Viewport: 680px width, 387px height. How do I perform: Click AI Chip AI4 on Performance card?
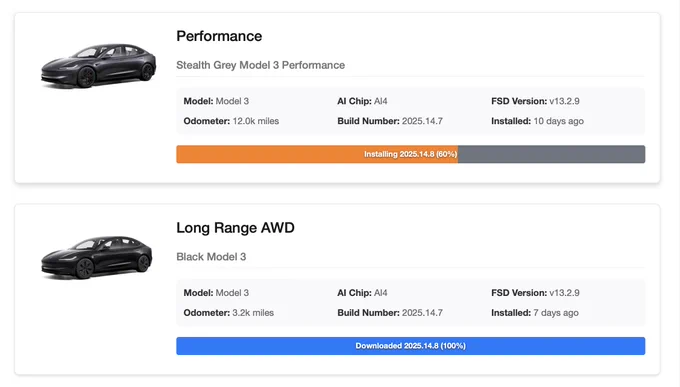coord(362,101)
